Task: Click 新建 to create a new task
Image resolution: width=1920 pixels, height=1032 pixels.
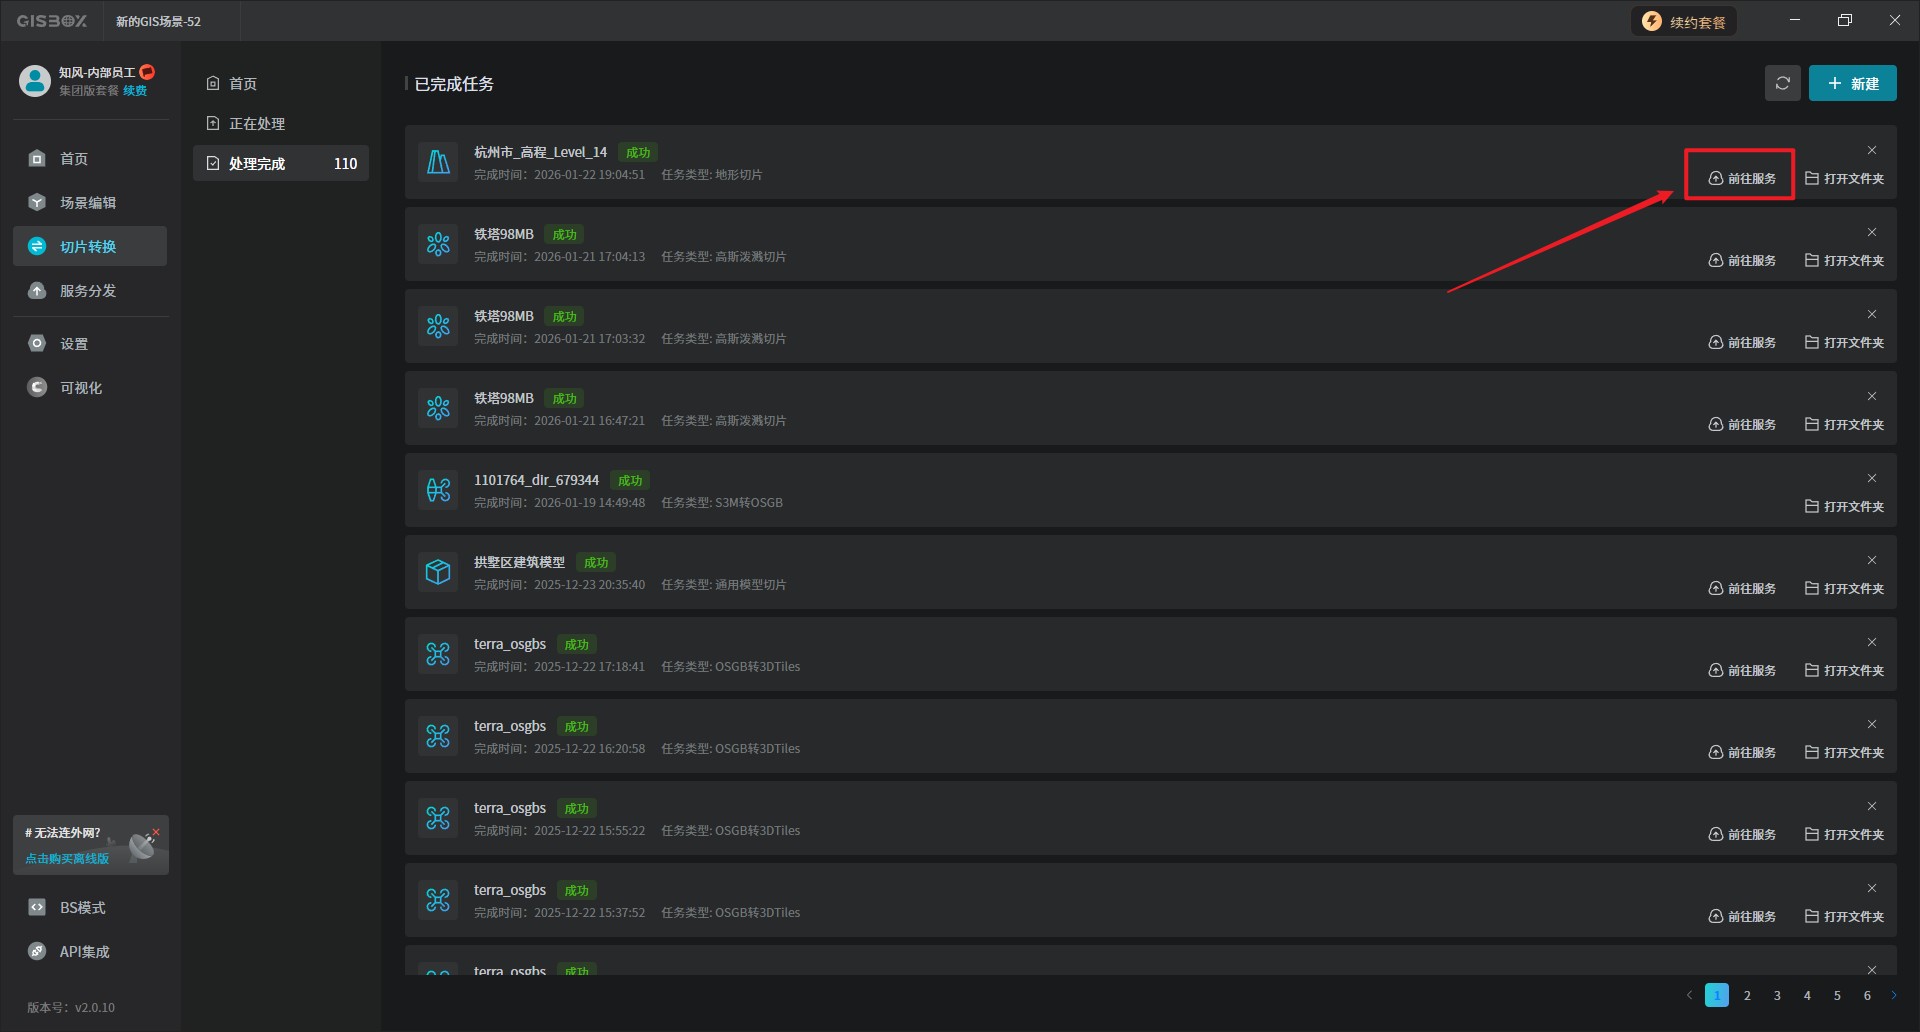Action: tap(1852, 83)
